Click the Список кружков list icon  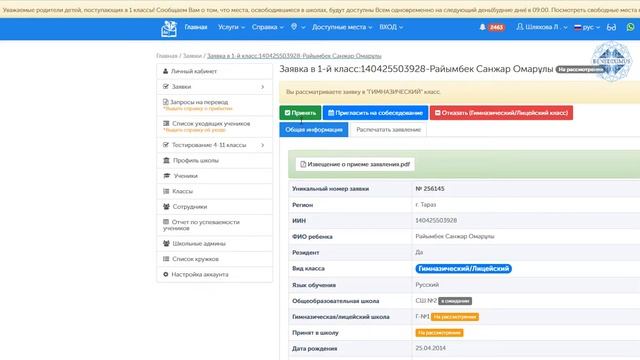tap(166, 259)
